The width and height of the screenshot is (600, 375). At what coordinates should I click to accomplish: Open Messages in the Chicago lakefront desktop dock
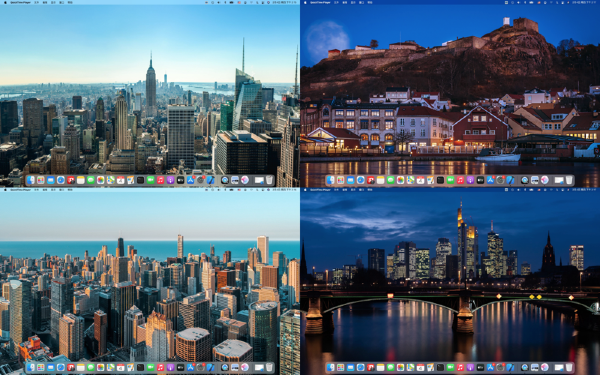91,367
